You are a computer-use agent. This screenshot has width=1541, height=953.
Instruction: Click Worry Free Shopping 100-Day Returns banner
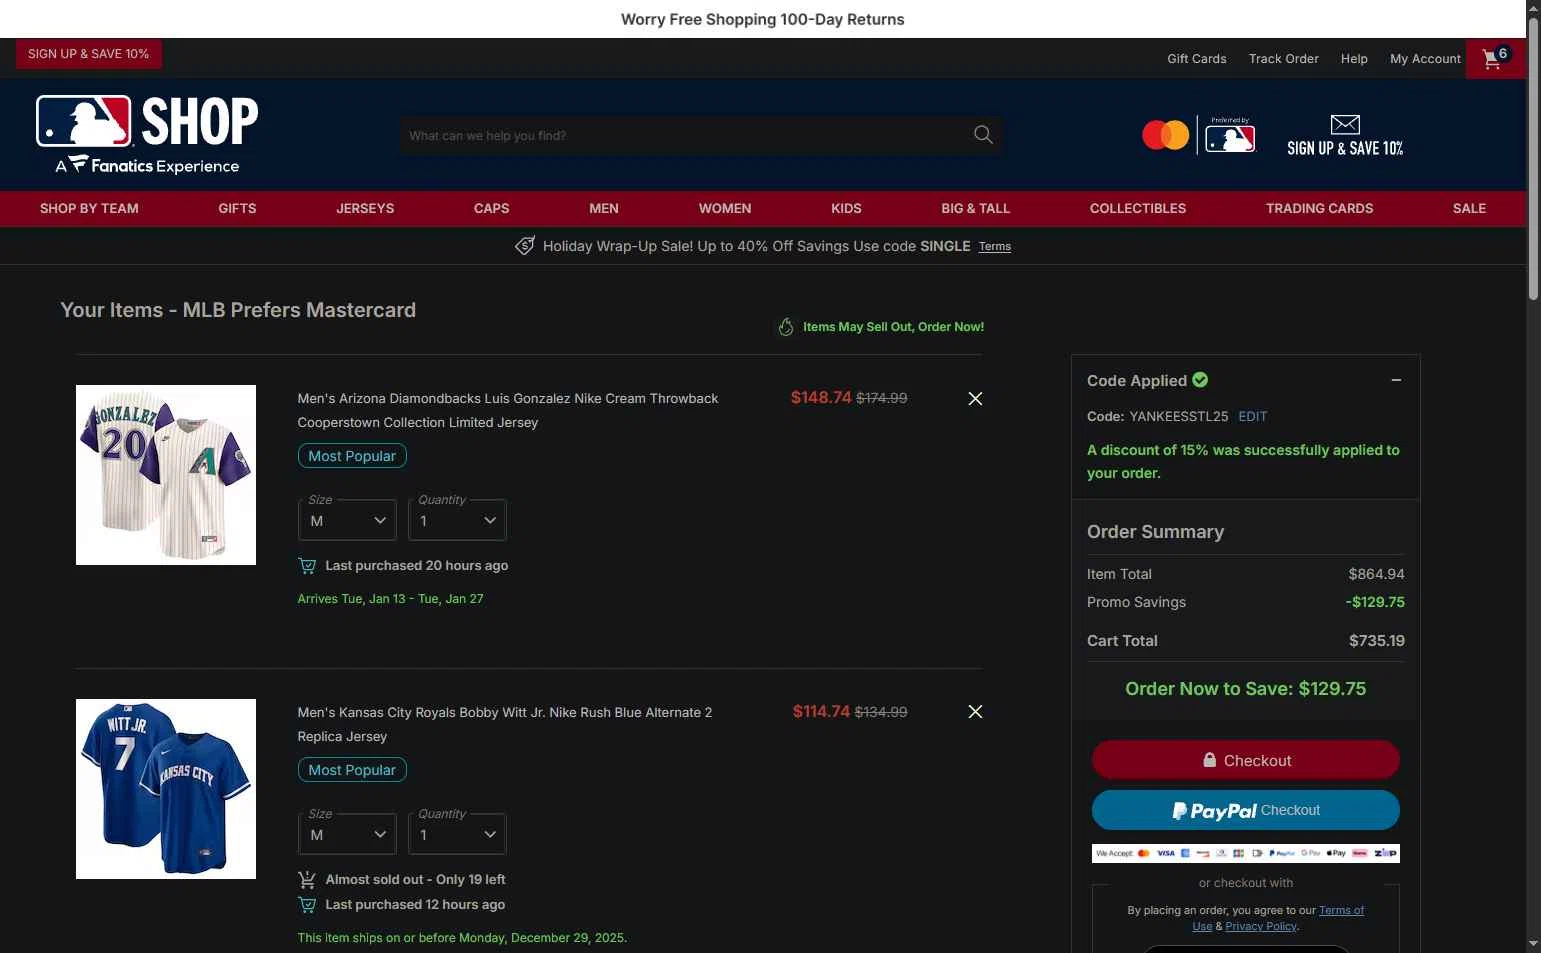click(x=763, y=19)
